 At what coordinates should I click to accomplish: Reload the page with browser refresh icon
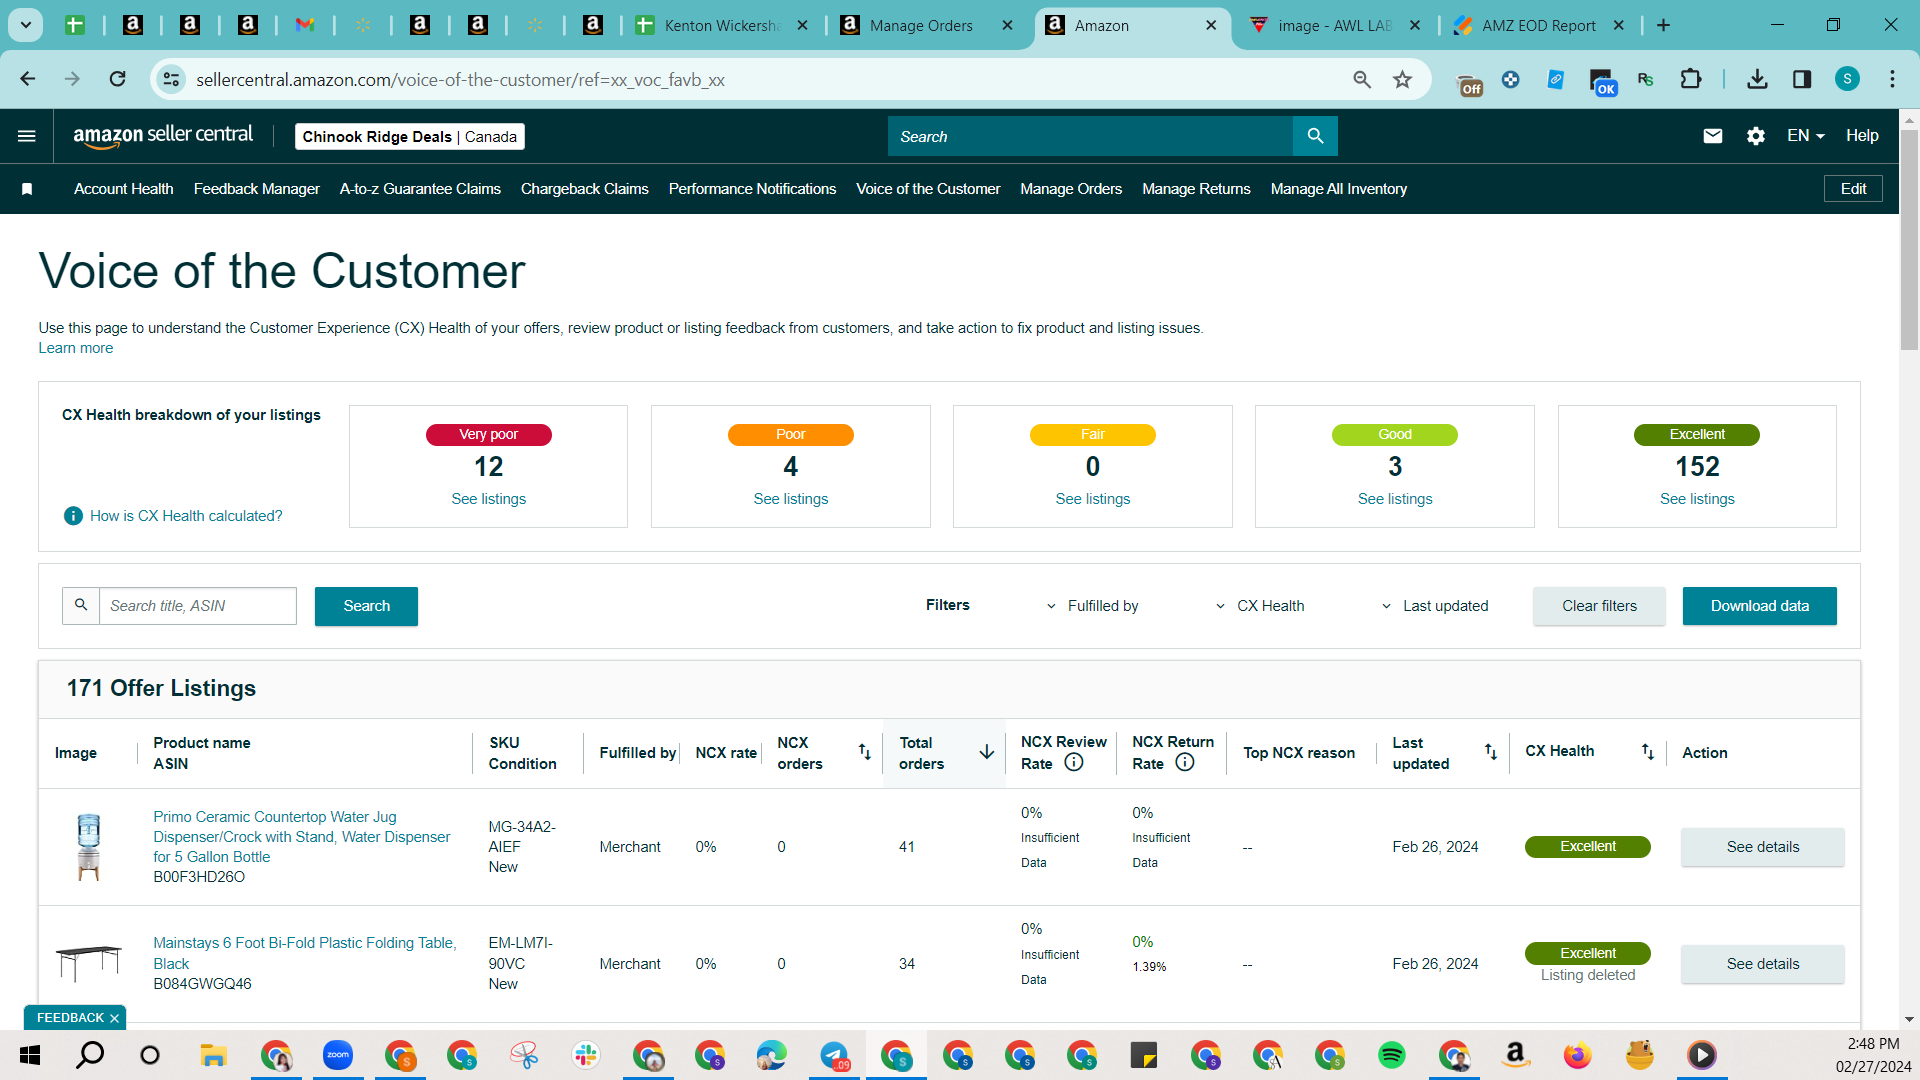(118, 79)
